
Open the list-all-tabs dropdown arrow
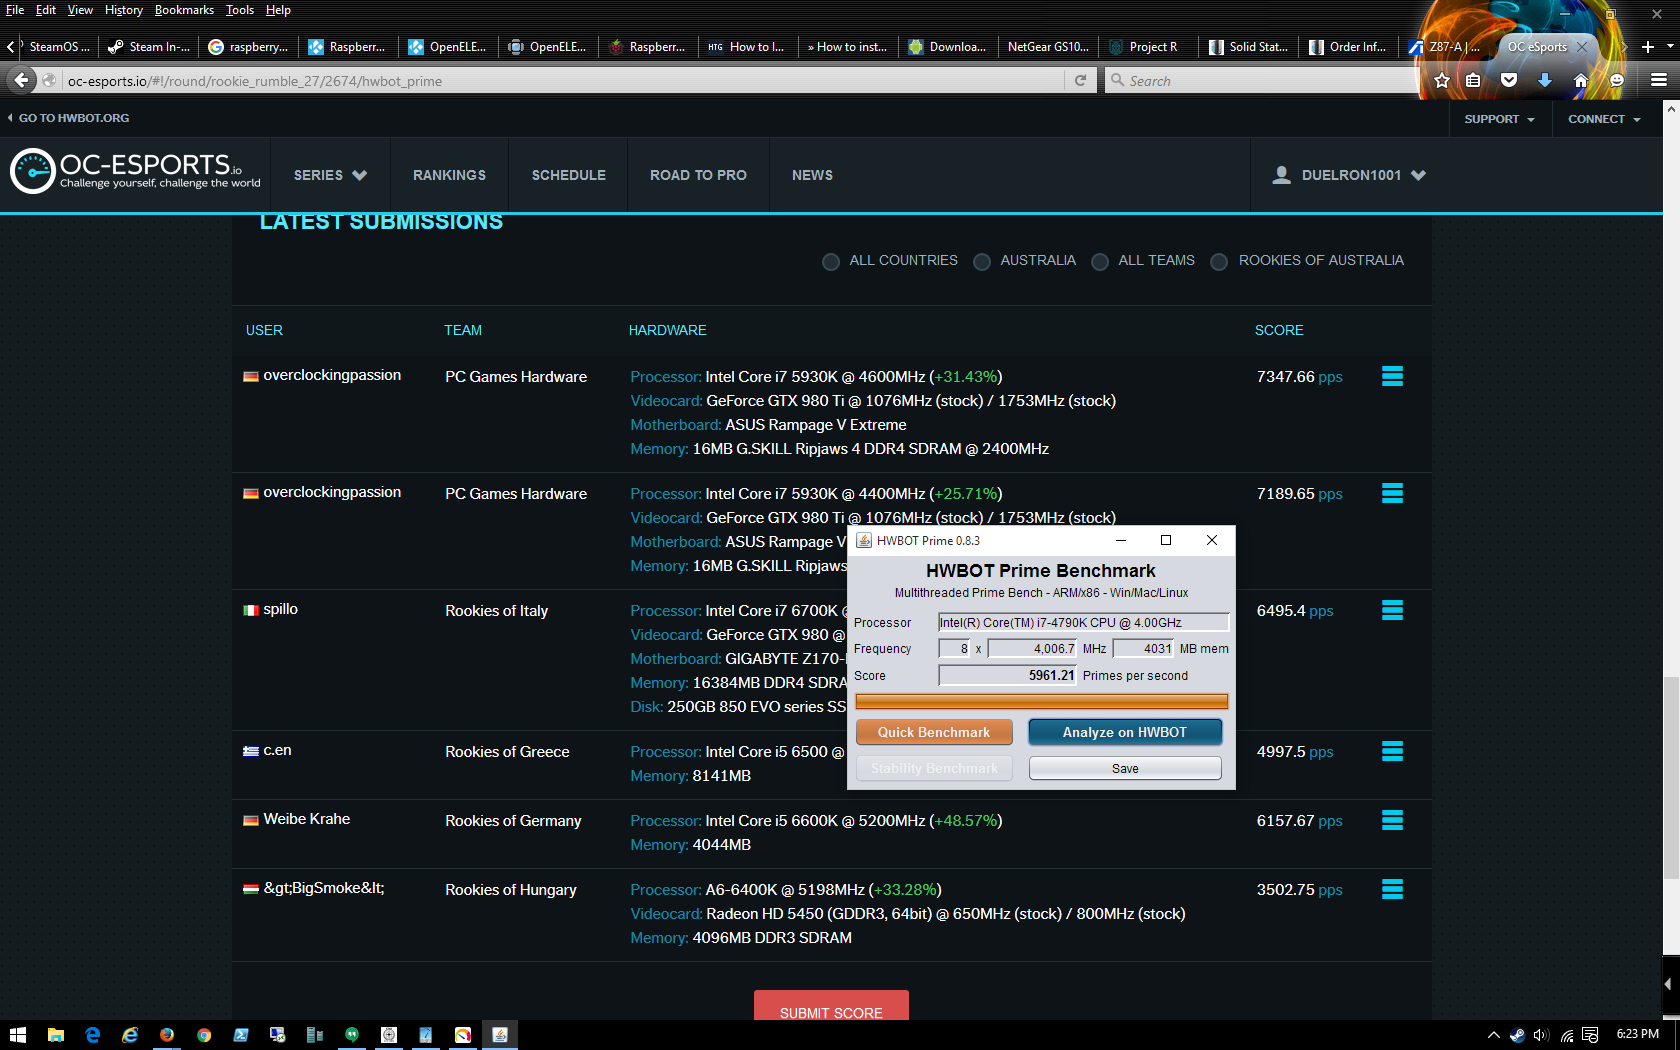pyautogui.click(x=1670, y=47)
